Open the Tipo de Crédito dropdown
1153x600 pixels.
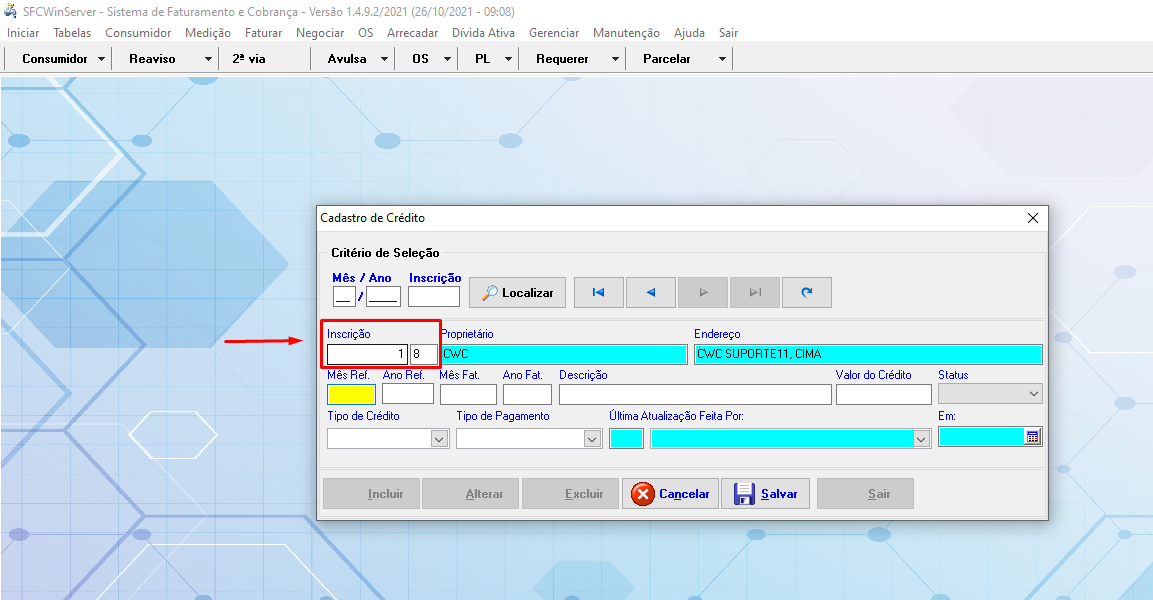439,438
